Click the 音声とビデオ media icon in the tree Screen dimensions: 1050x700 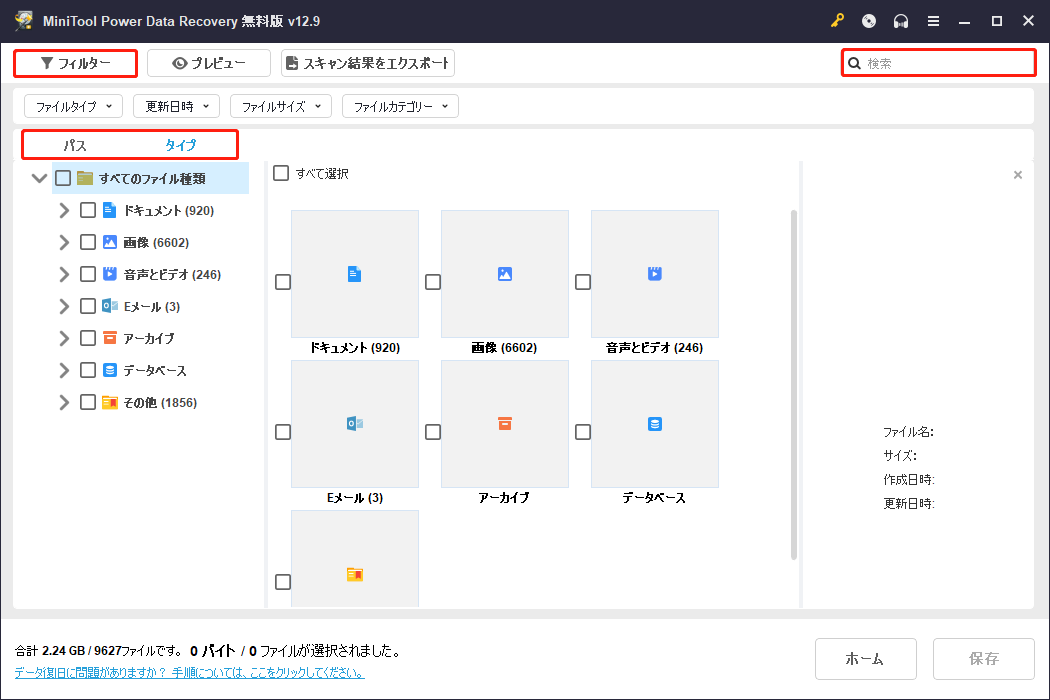110,274
